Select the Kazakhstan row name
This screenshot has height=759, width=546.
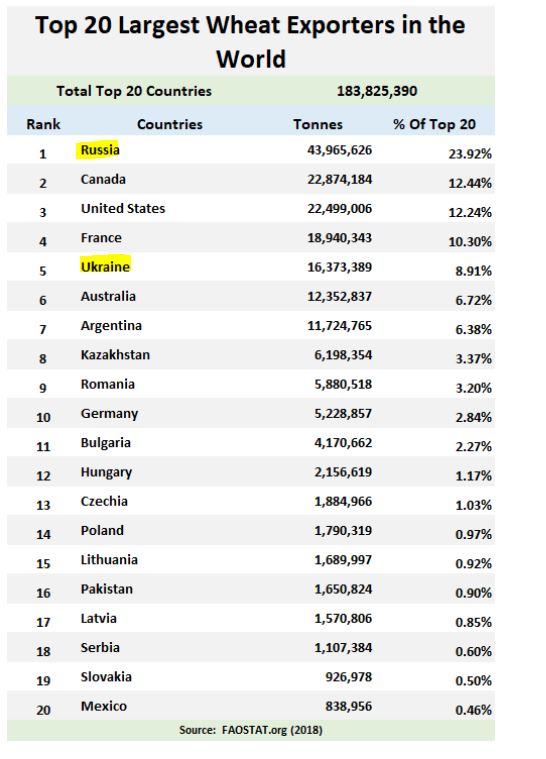(115, 355)
